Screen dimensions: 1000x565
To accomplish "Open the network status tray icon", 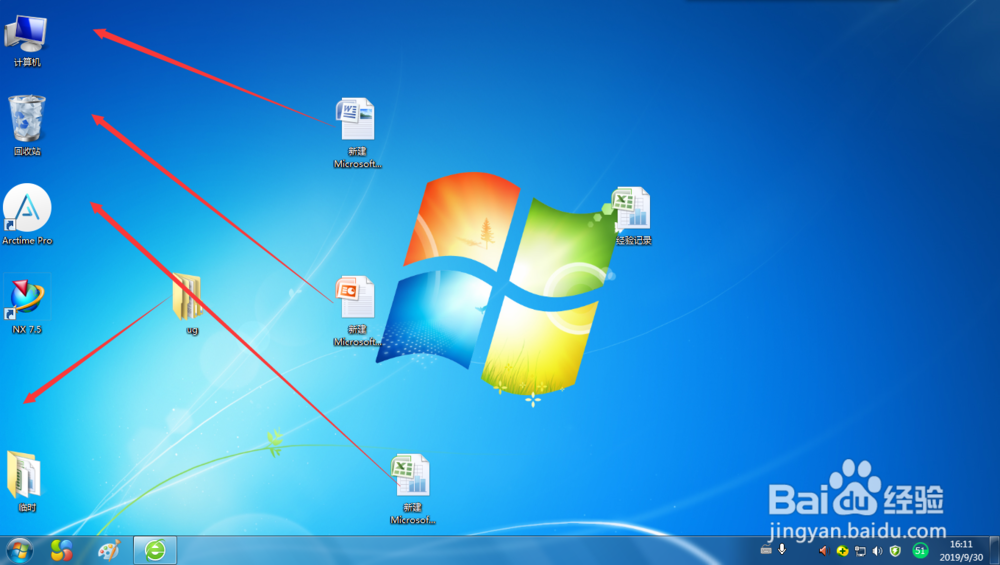I will coord(860,550).
